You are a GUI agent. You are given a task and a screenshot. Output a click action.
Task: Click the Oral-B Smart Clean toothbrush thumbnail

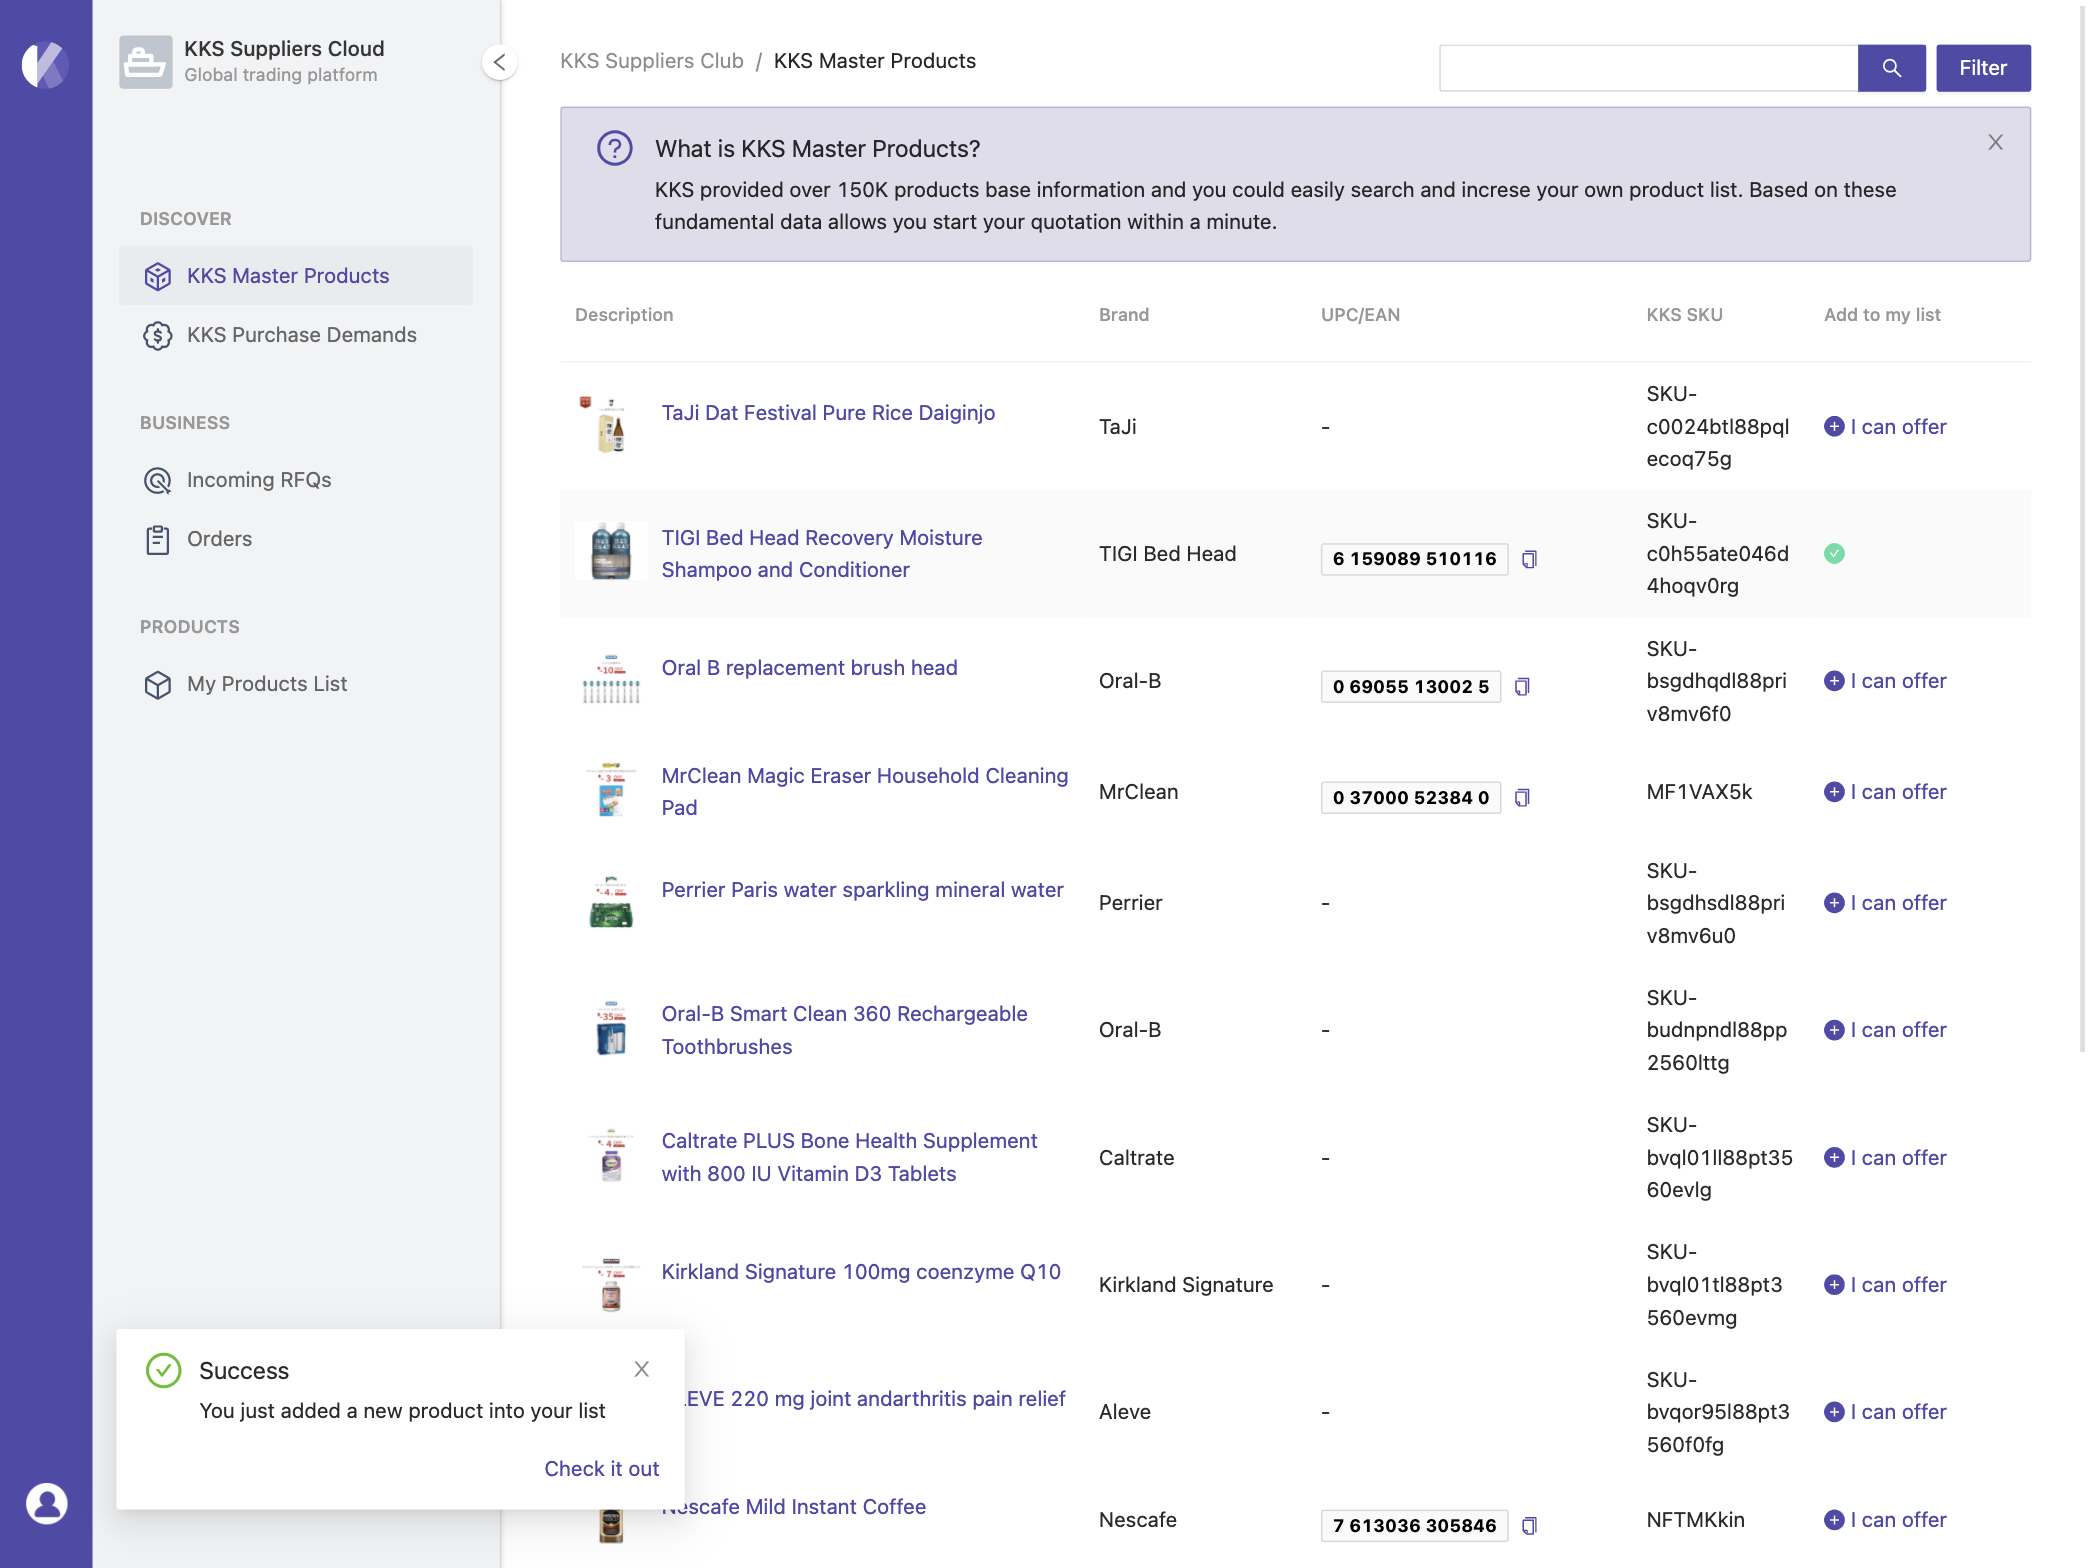[x=611, y=1028]
